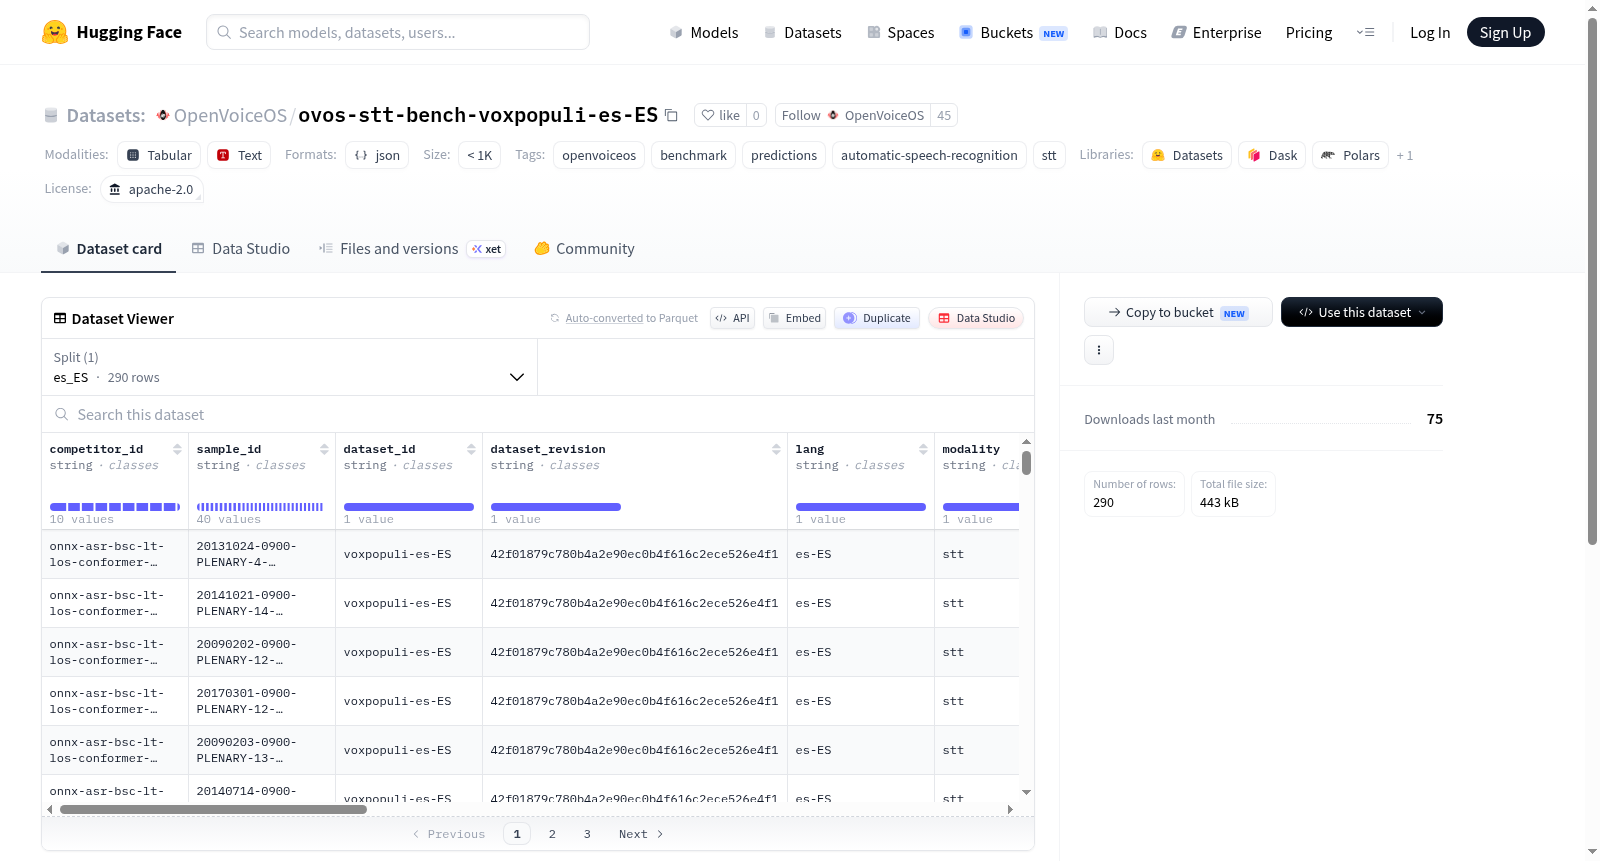
Task: Go to page 2 of results
Action: click(552, 834)
